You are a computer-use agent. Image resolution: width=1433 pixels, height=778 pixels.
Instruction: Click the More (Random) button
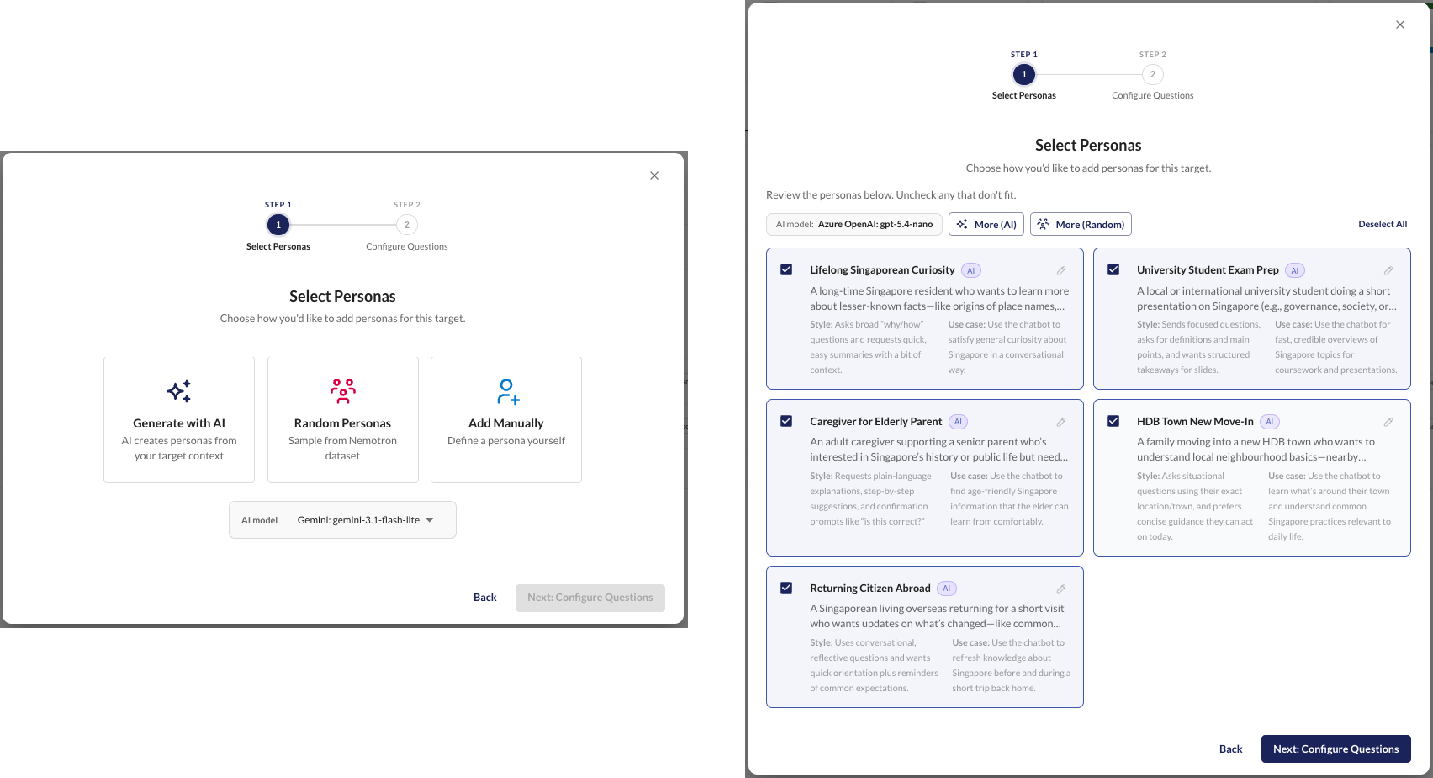[1081, 224]
